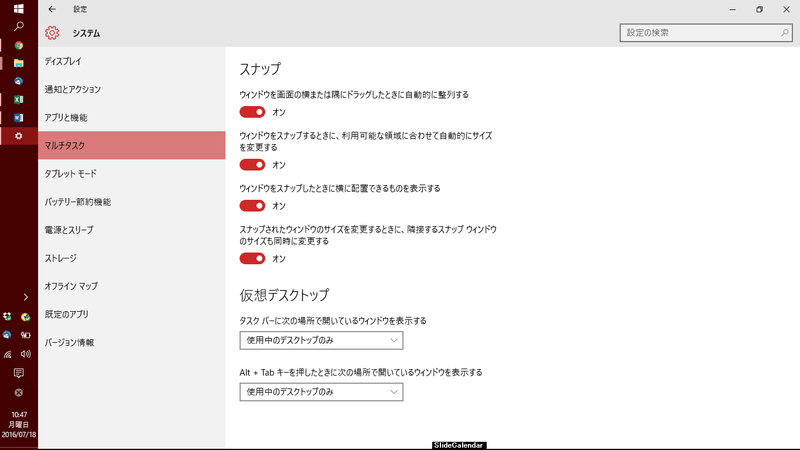Image resolution: width=800 pixels, height=450 pixels.
Task: Select 通知とアクション in sidebar
Action: [x=132, y=89]
